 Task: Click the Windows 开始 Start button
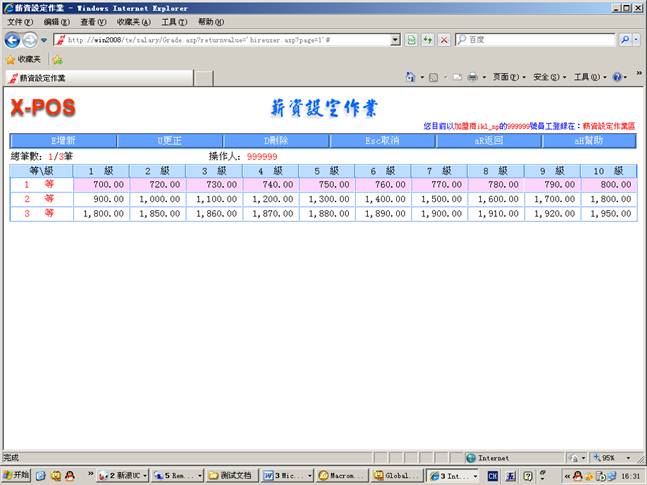tap(17, 476)
